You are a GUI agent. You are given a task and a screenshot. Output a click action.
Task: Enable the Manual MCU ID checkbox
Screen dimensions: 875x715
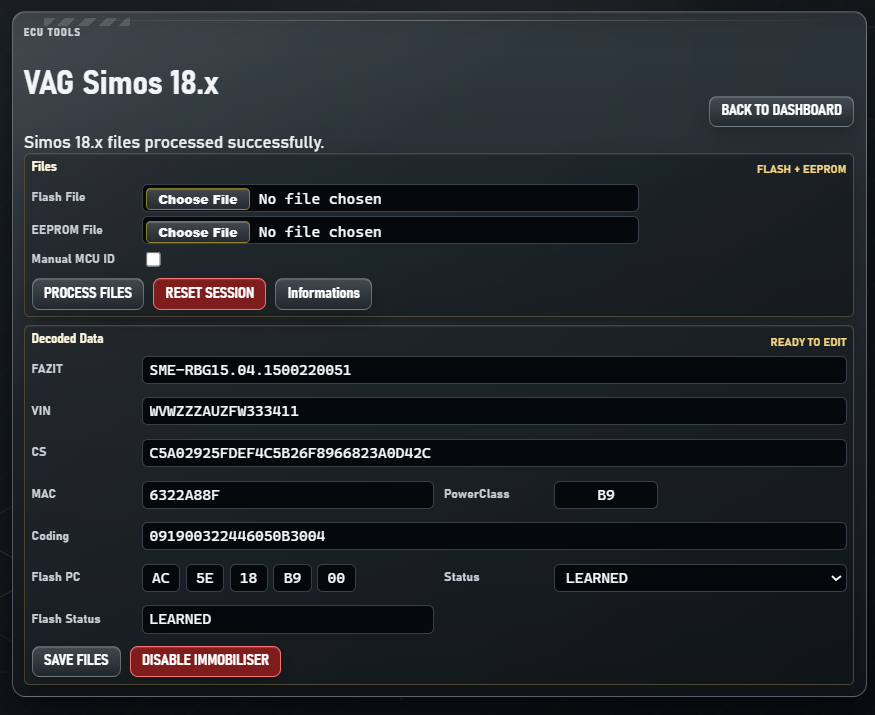coord(153,259)
